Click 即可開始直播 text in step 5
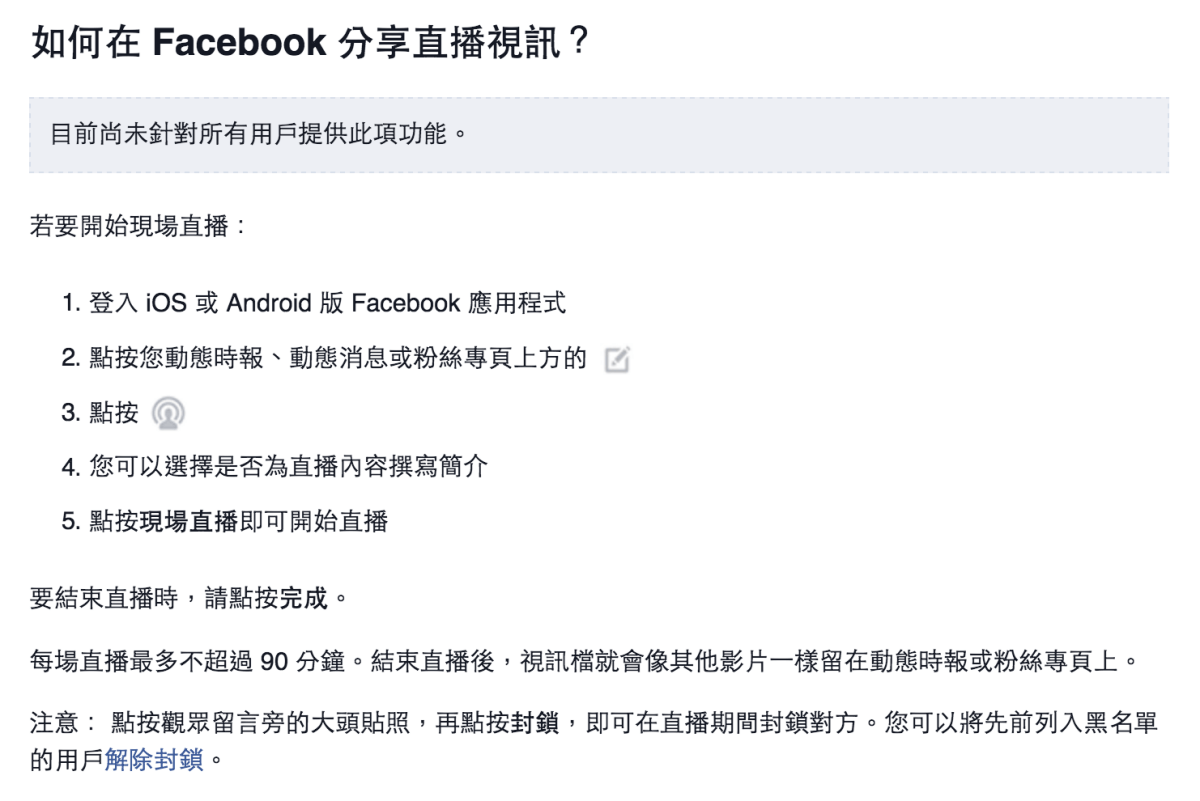The image size is (1200, 801). [x=313, y=521]
